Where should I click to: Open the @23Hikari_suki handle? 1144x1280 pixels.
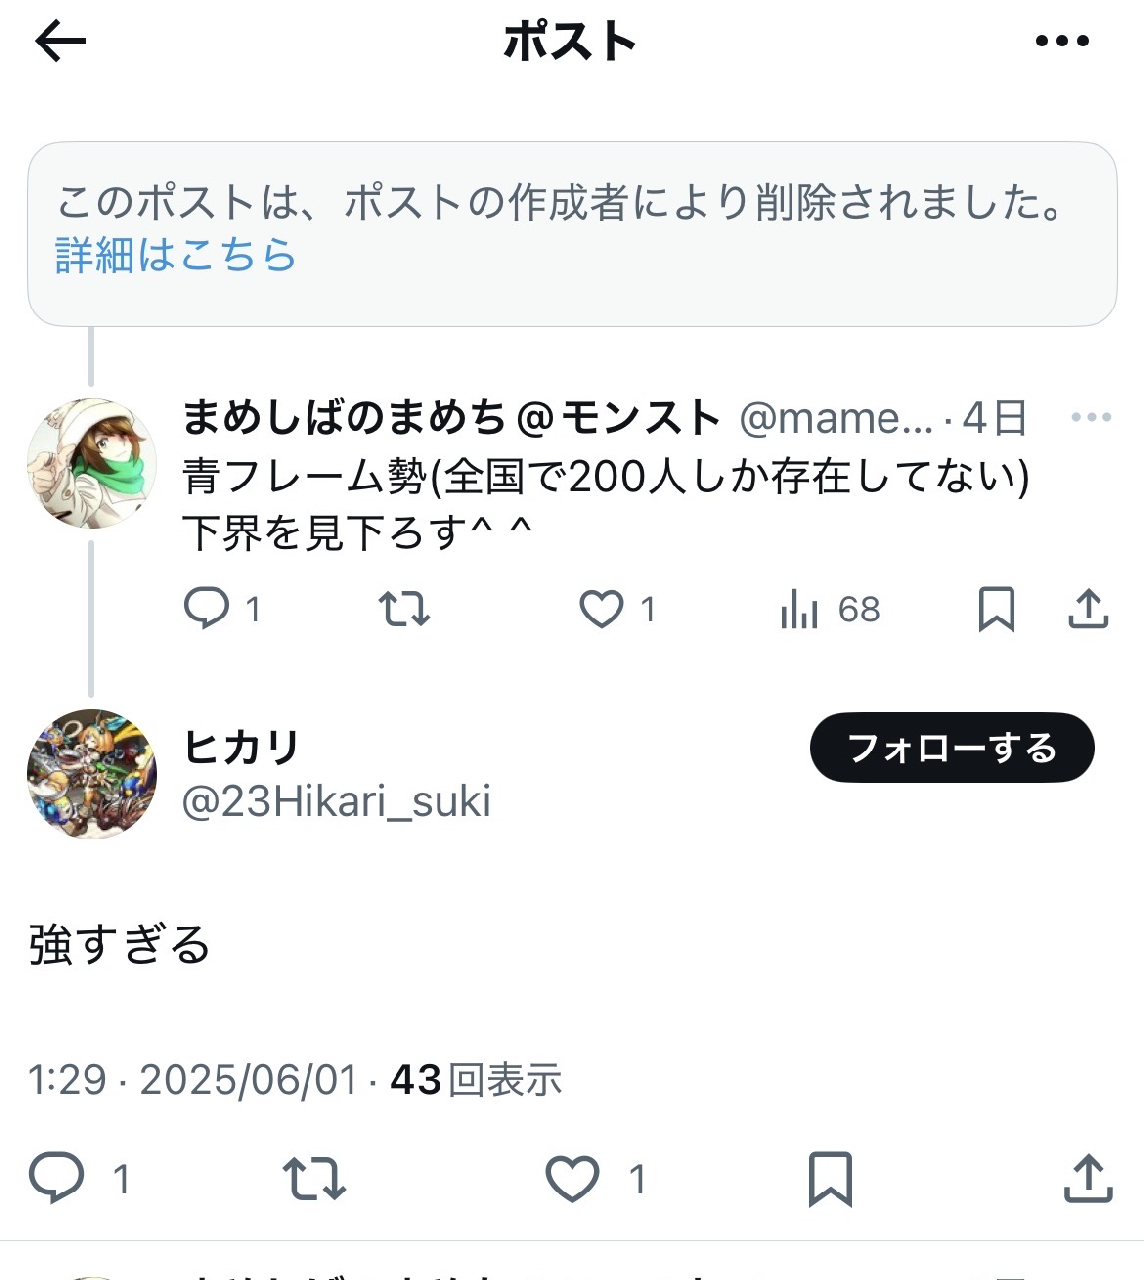point(336,802)
